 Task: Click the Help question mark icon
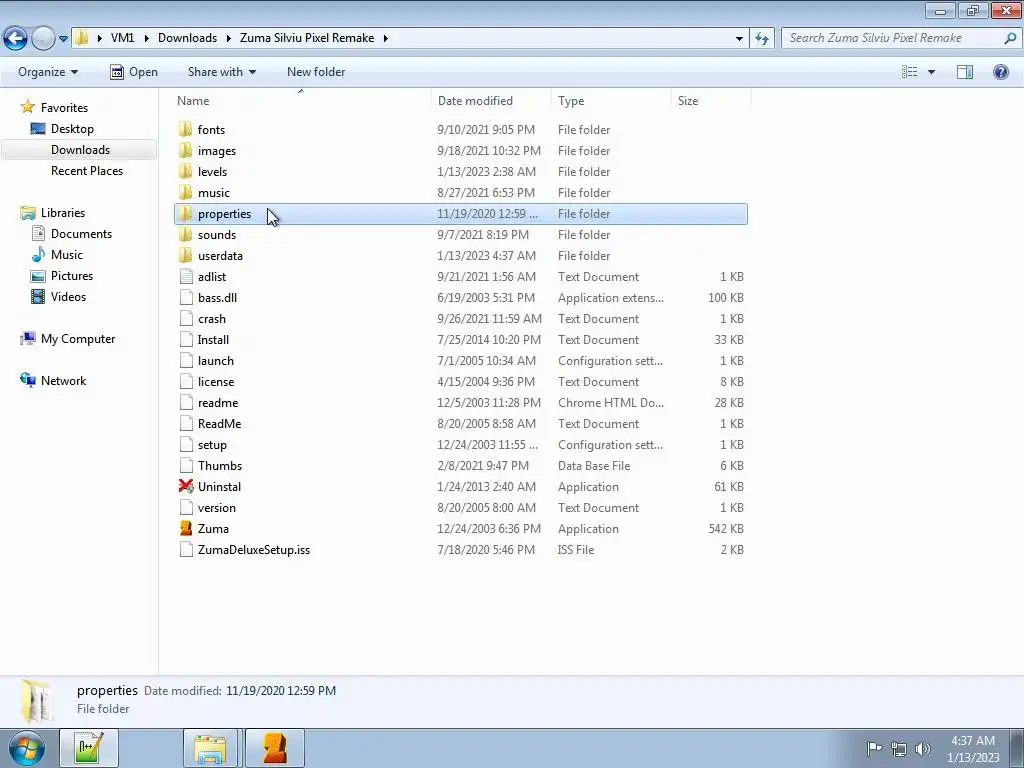(1000, 72)
